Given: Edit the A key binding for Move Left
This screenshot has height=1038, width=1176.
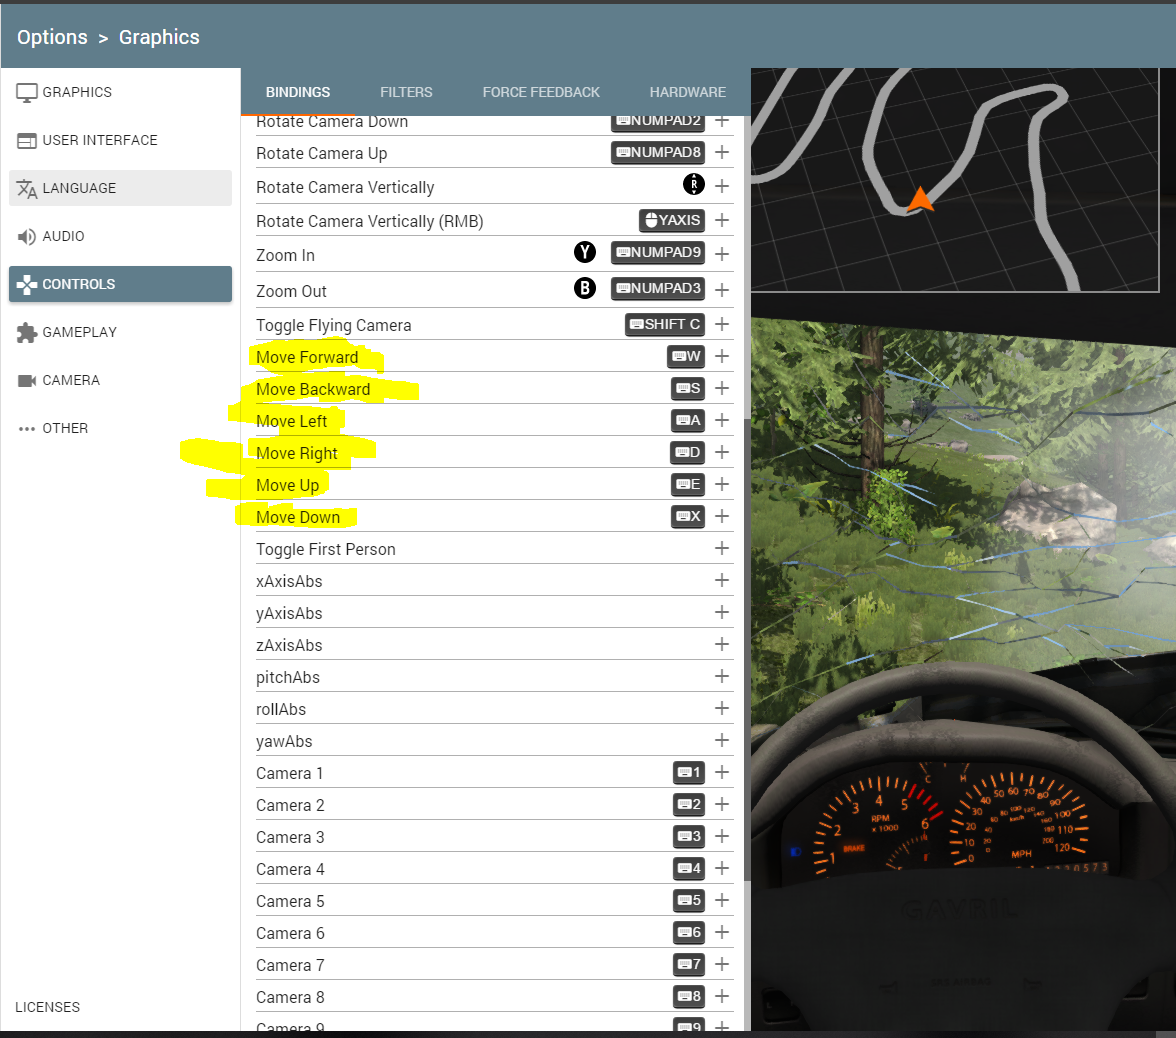Looking at the screenshot, I should click(688, 420).
